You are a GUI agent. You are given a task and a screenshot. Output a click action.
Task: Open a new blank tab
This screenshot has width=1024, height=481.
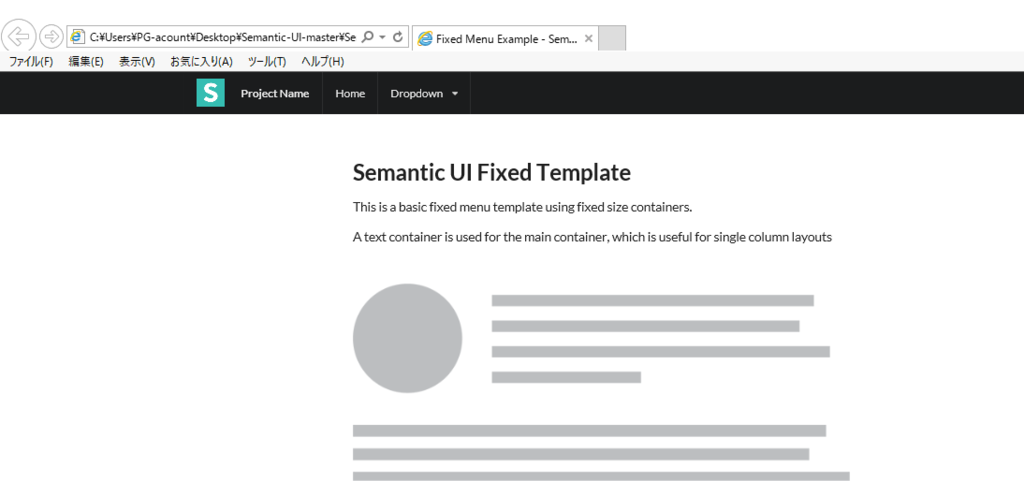612,38
